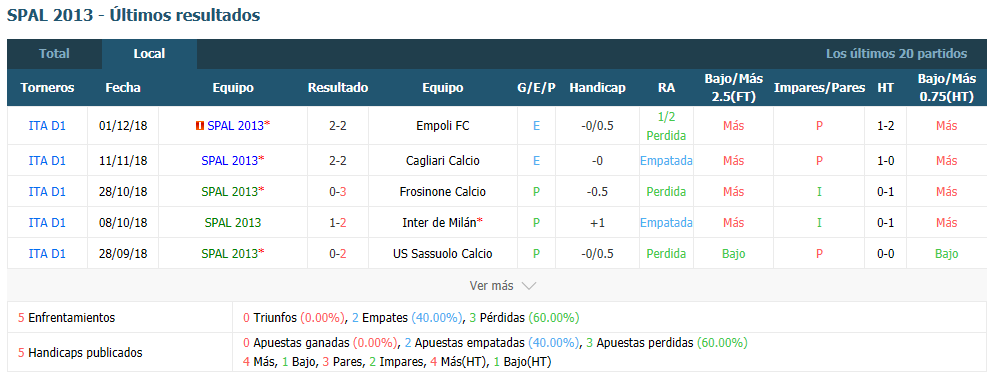This screenshot has width=987, height=380.
Task: Click the 1-2 result against Inter de Milán
Action: [337, 223]
